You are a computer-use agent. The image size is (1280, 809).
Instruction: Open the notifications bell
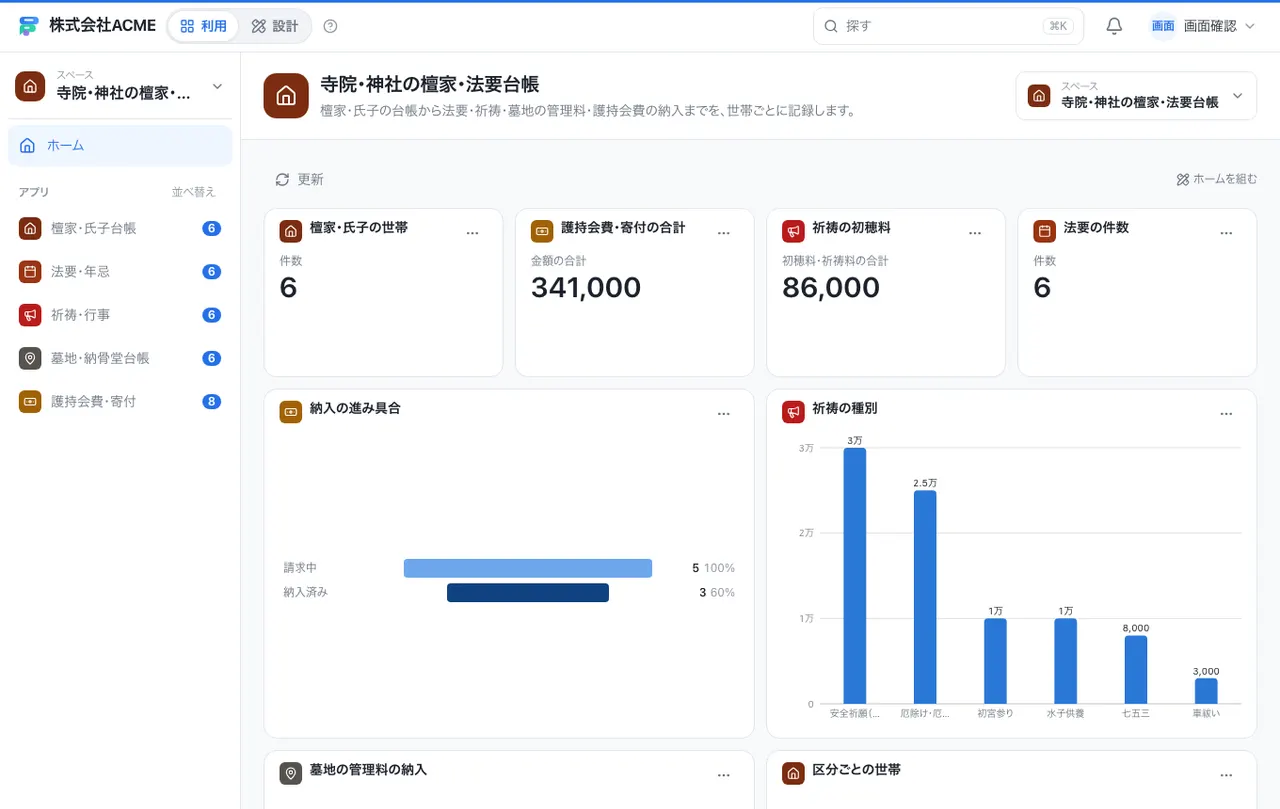coord(1114,26)
